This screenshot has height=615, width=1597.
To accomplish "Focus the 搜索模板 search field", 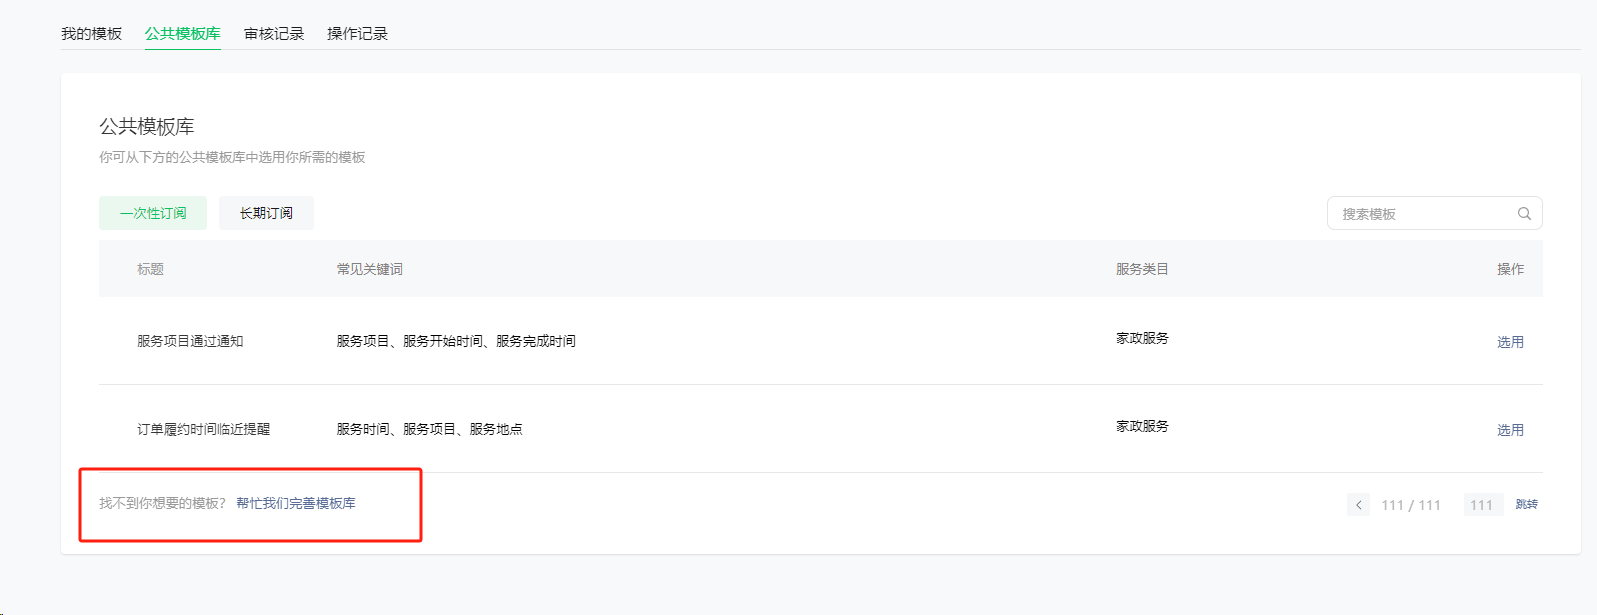I will [x=1434, y=213].
